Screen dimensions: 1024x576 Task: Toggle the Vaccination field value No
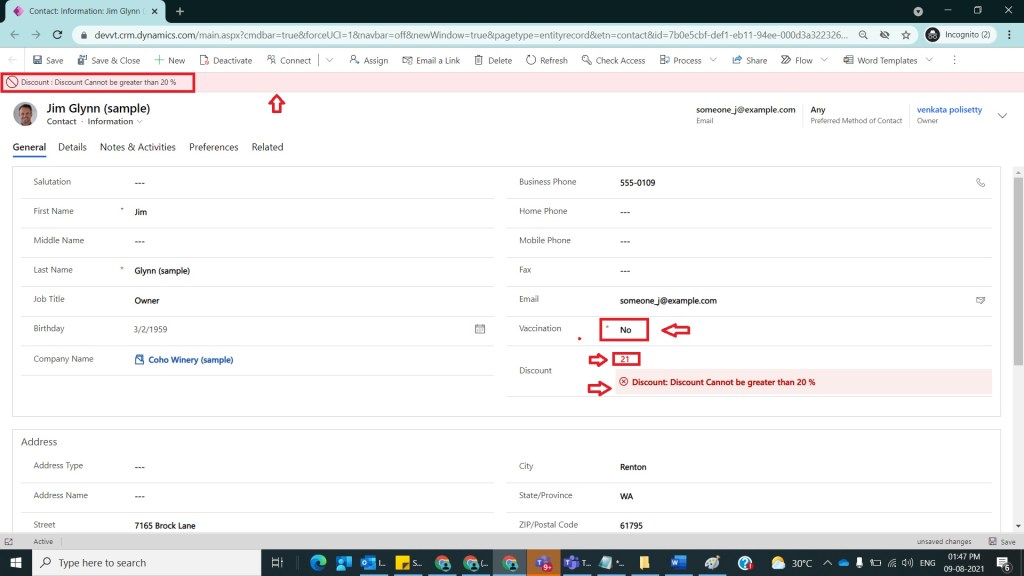tap(626, 329)
